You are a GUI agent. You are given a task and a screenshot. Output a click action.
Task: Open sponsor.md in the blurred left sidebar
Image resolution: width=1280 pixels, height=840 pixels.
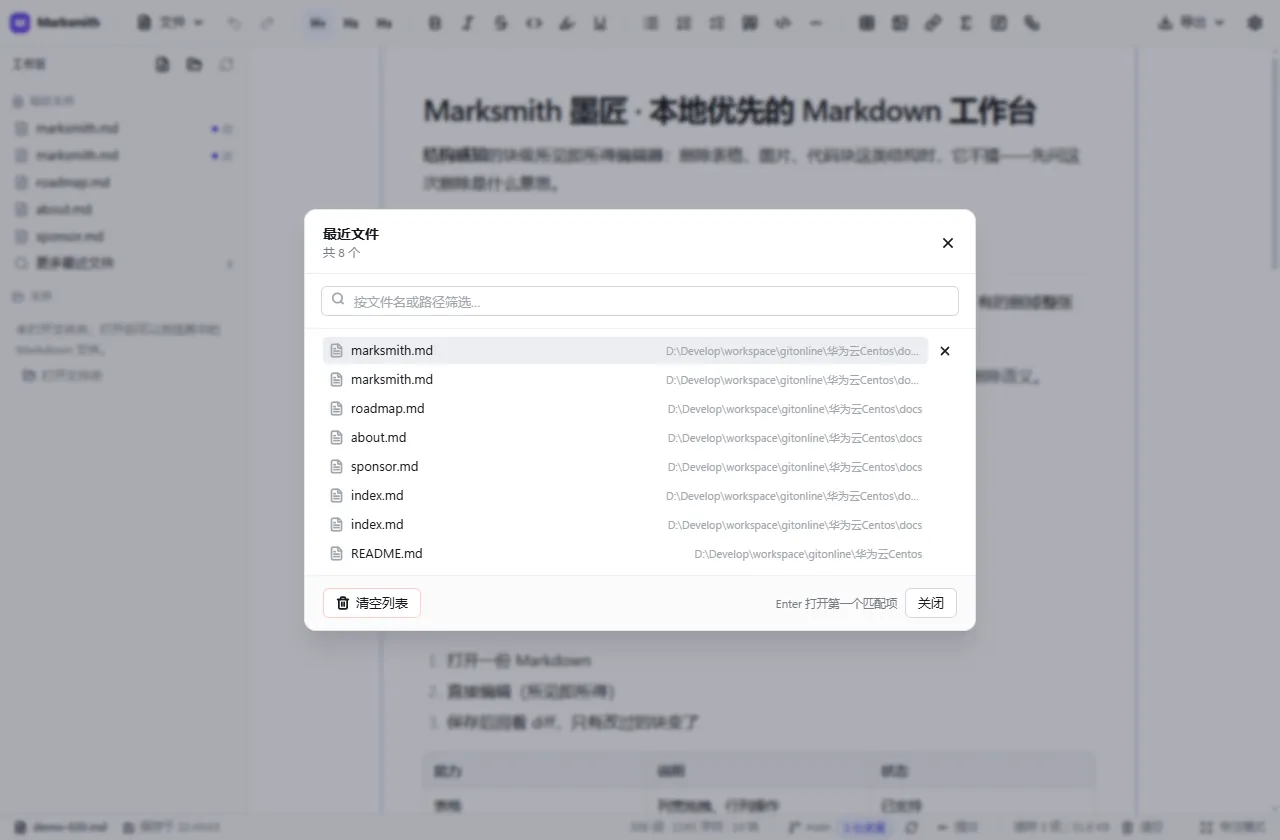[x=124, y=236]
